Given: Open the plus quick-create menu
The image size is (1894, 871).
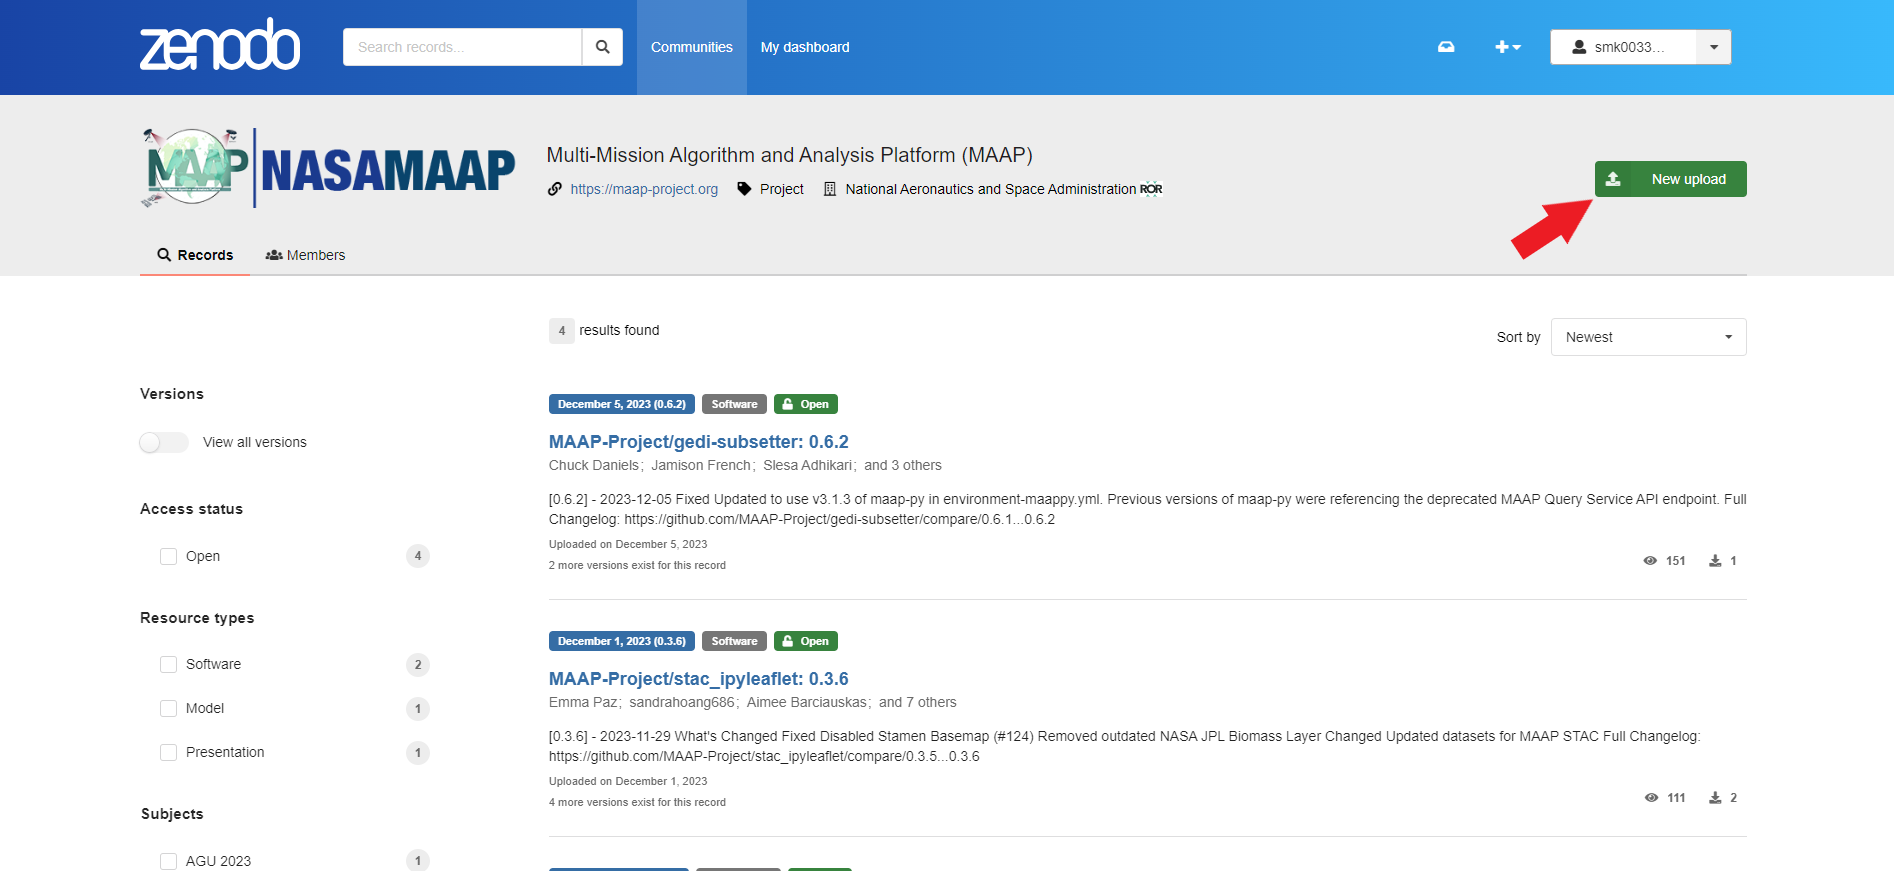Looking at the screenshot, I should [x=1507, y=47].
